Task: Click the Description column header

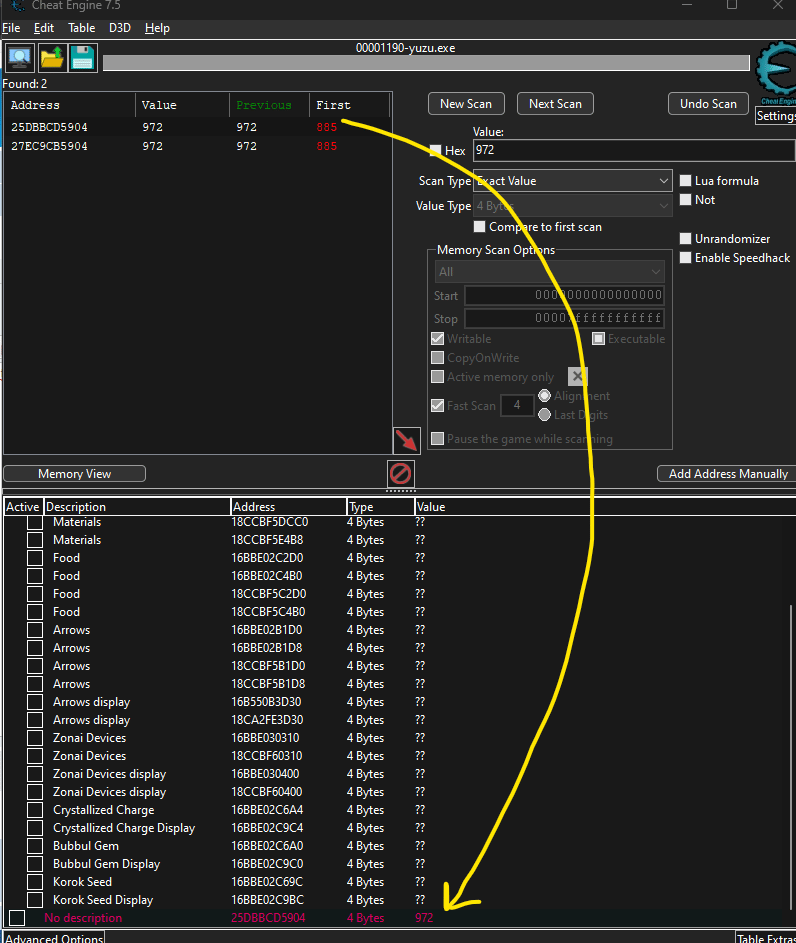Action: click(x=137, y=507)
